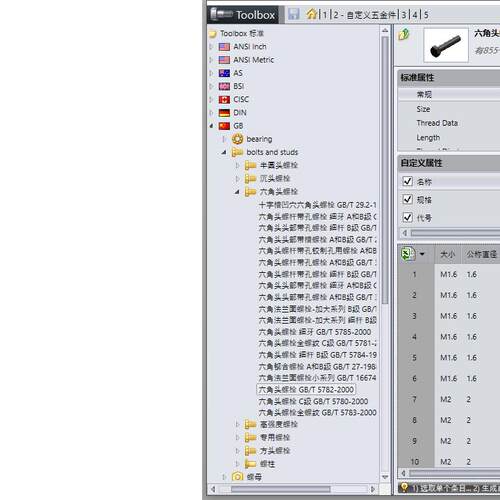The width and height of the screenshot is (500, 500).
Task: Collapse the bolts and studs folder
Action: click(x=224, y=152)
